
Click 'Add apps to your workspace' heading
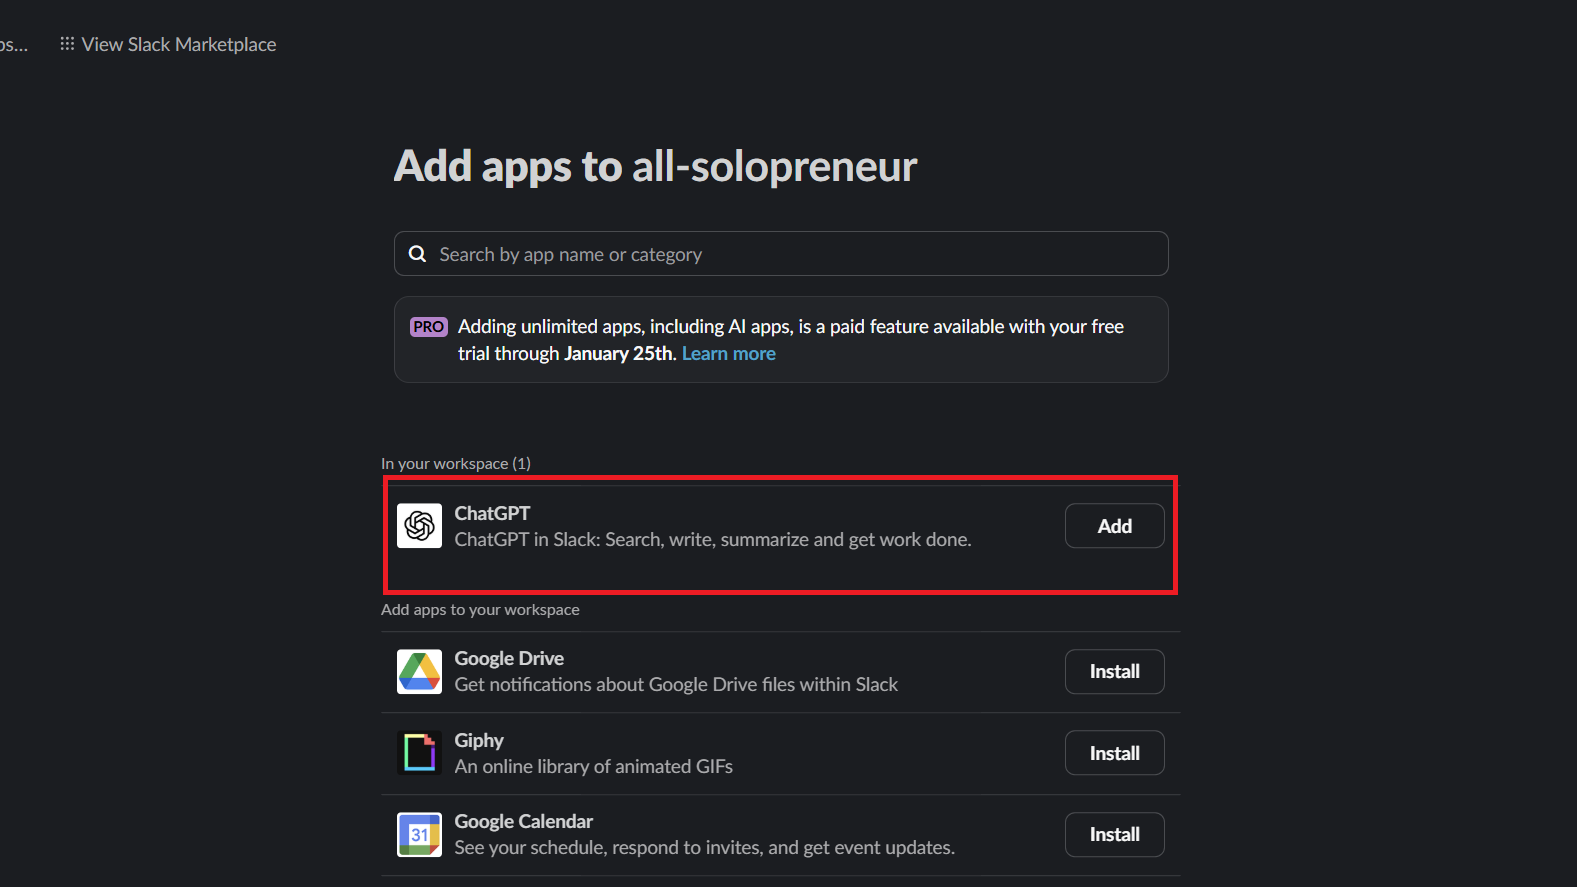coord(480,609)
